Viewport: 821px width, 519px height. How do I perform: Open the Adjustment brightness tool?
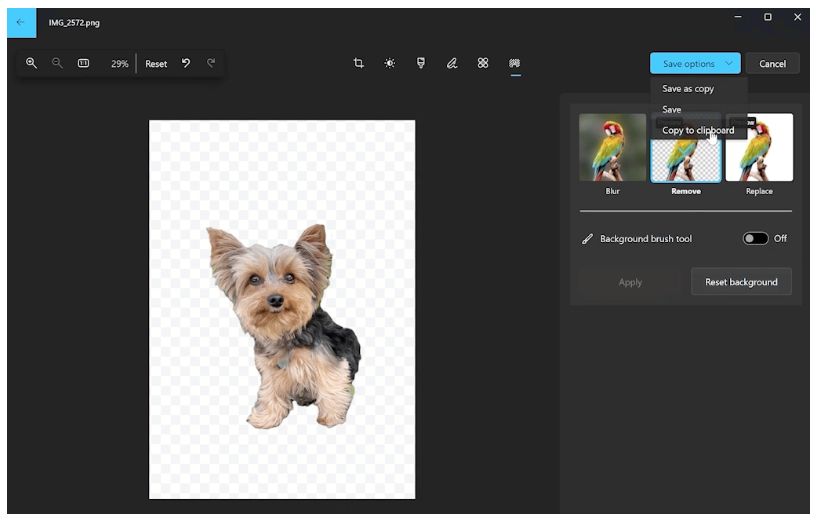(390, 63)
